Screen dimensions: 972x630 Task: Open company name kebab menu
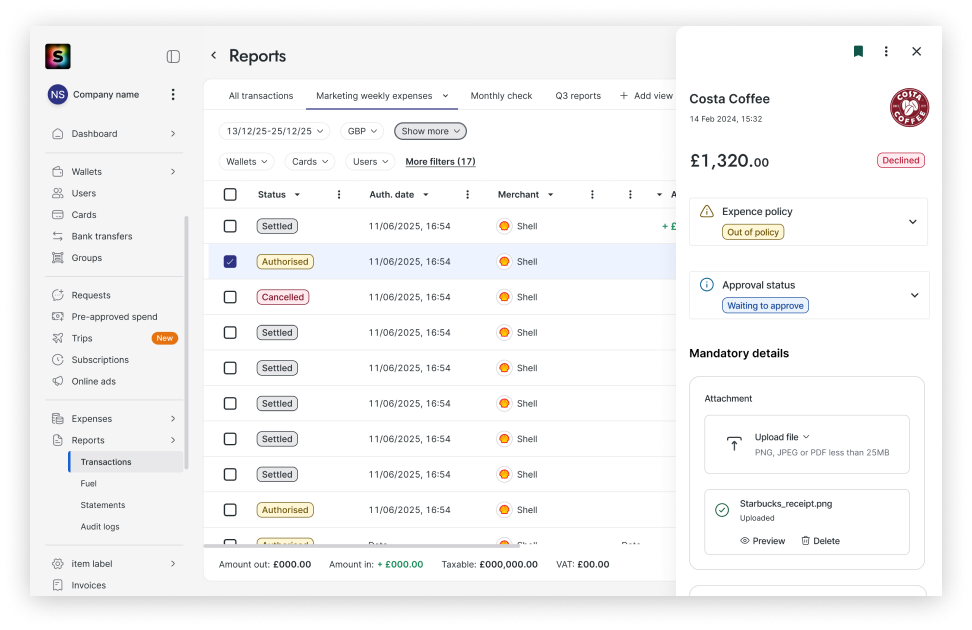click(173, 94)
